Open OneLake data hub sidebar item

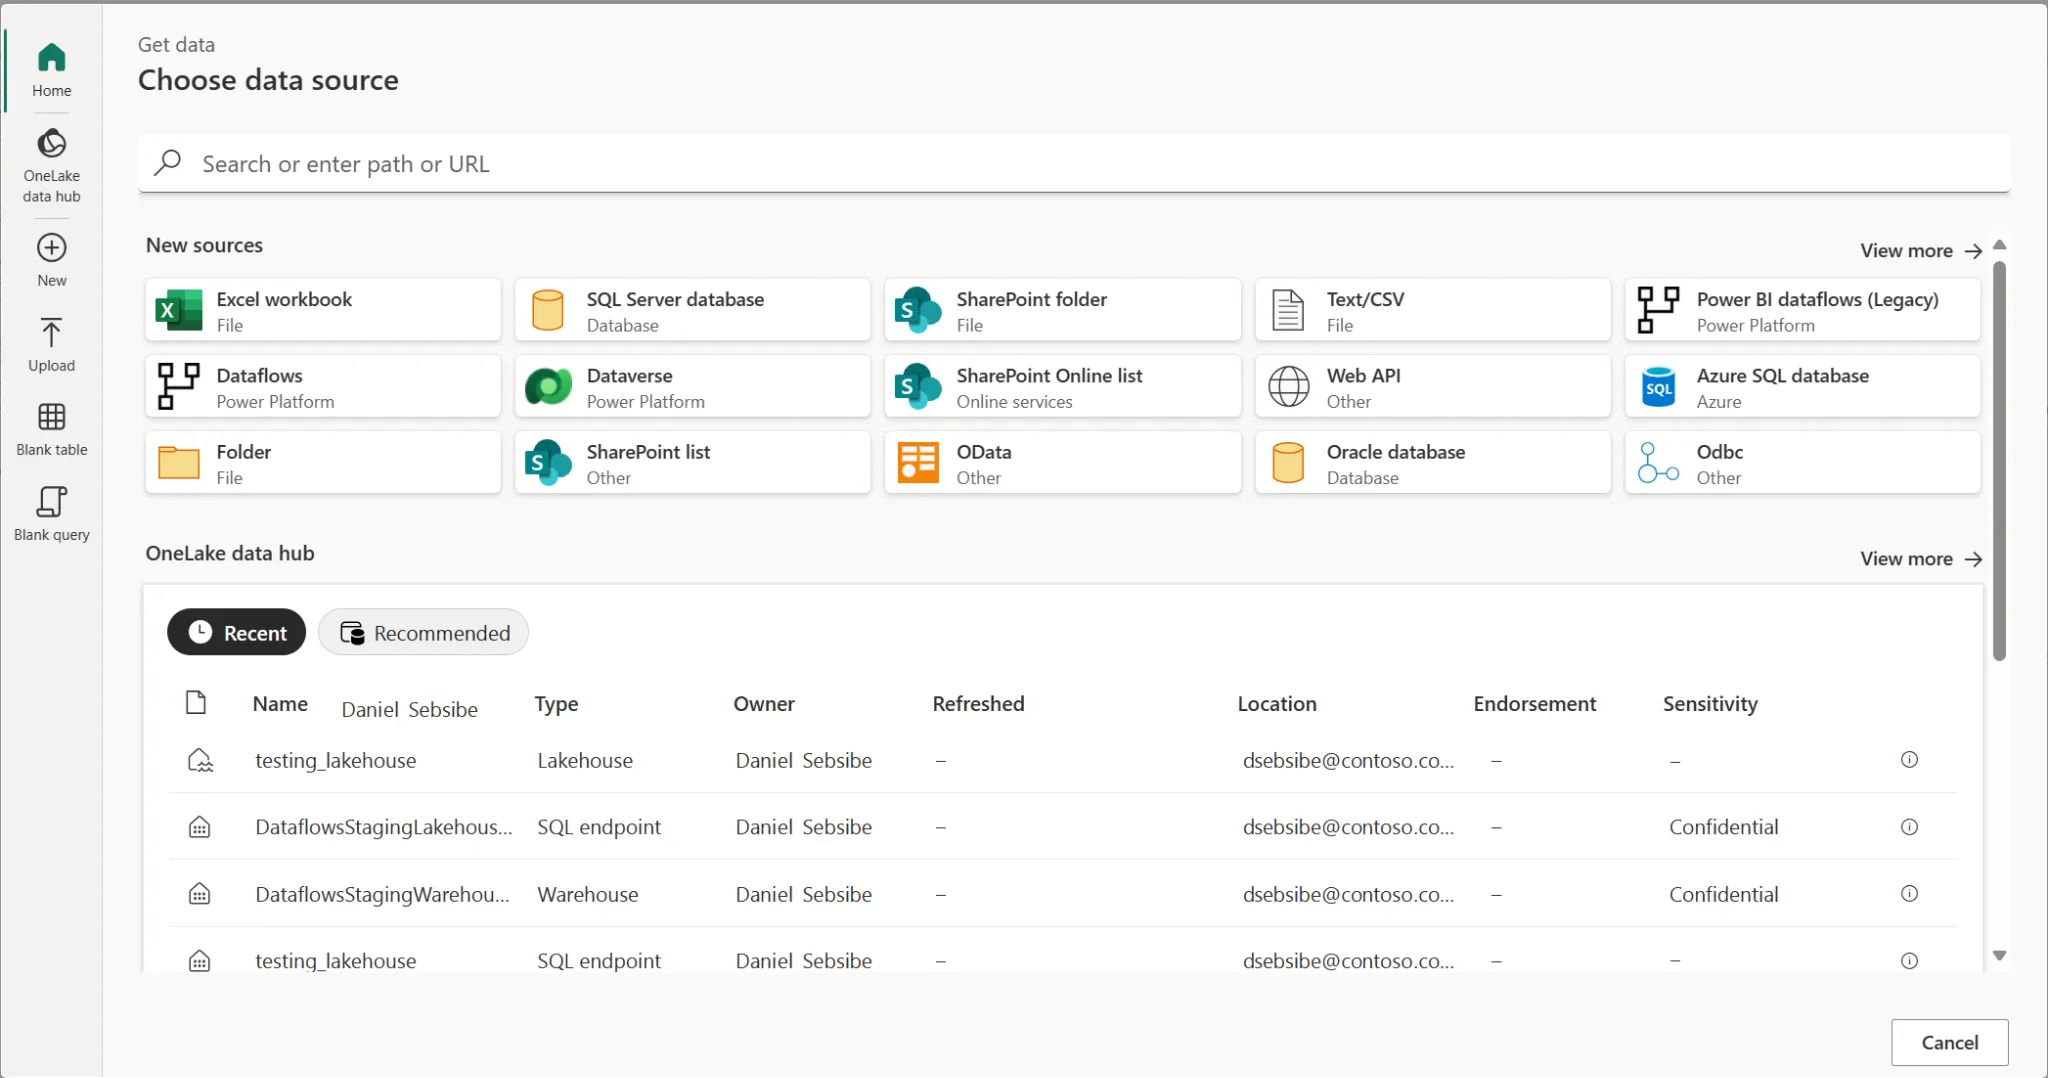(51, 165)
